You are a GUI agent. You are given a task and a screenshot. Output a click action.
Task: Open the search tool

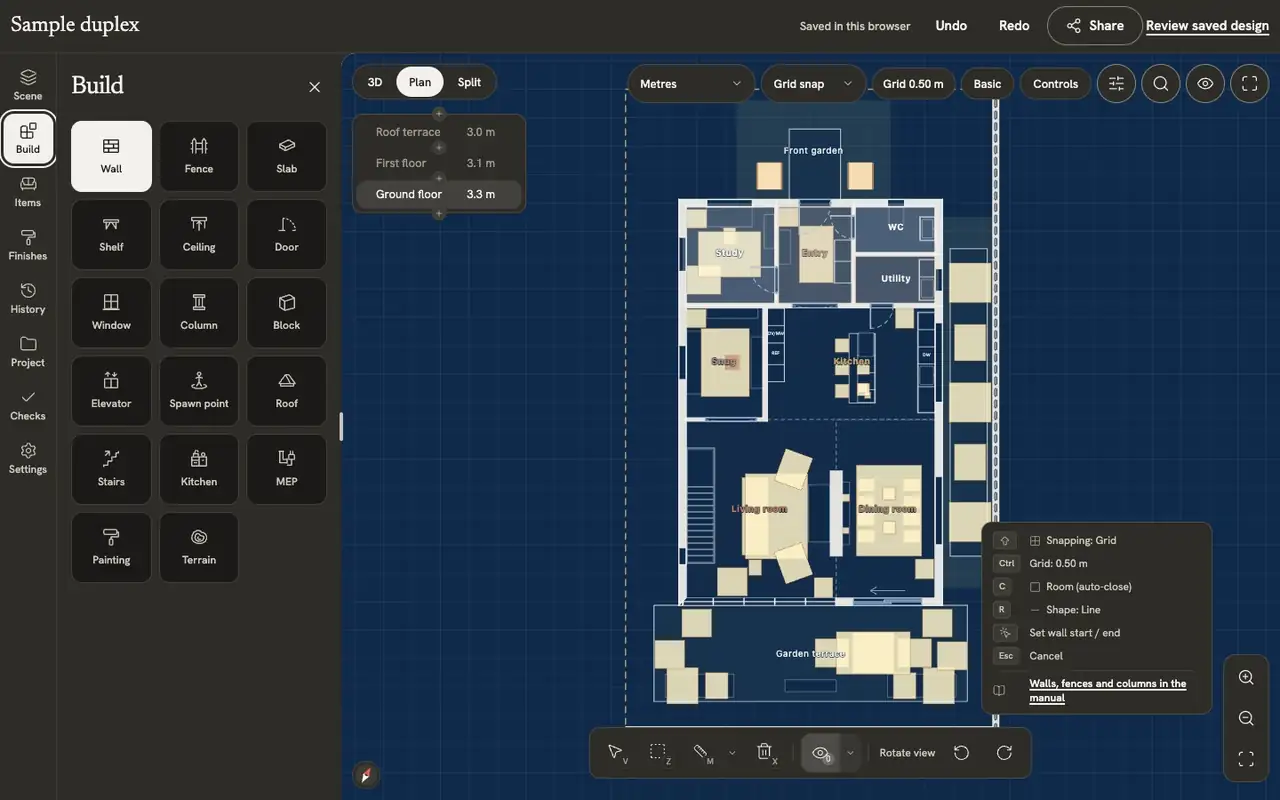[1161, 84]
